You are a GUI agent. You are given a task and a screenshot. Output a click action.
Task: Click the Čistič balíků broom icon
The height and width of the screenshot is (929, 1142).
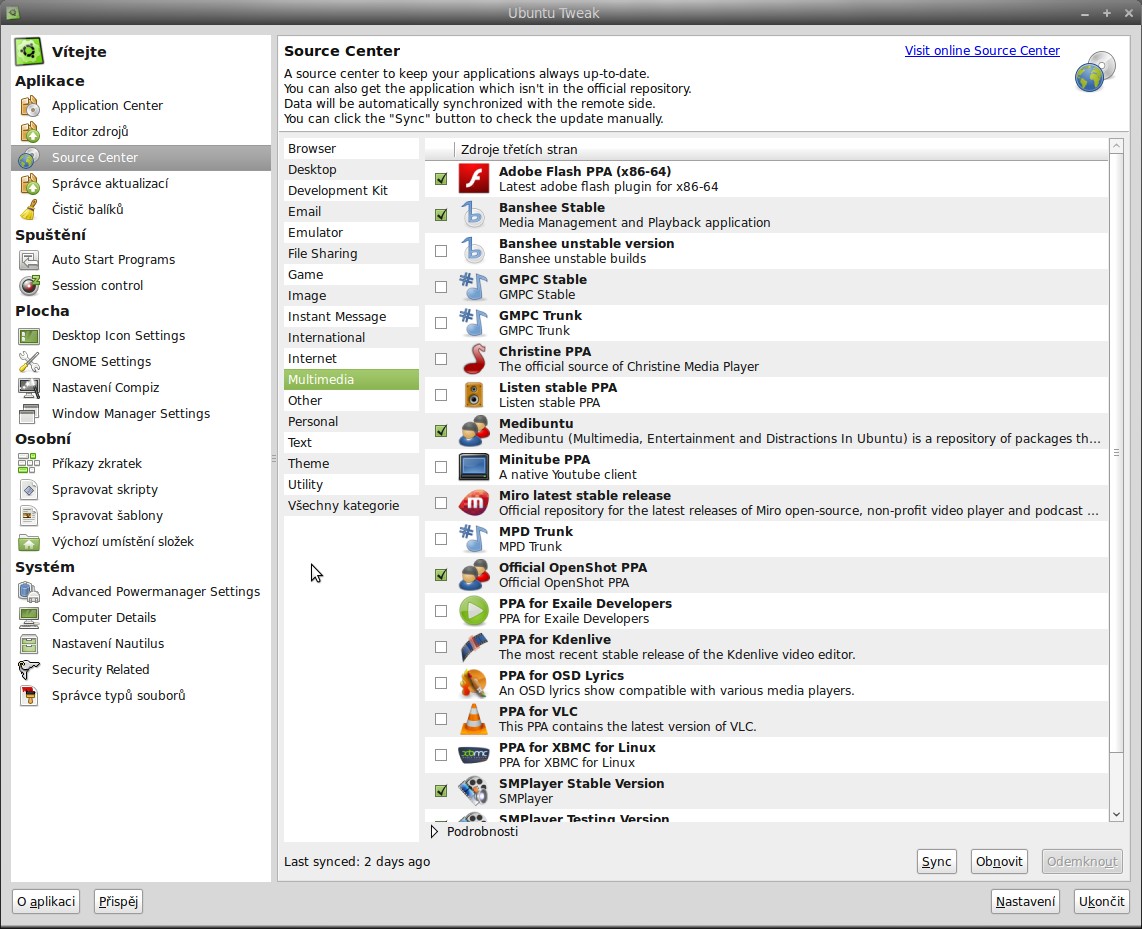30,210
